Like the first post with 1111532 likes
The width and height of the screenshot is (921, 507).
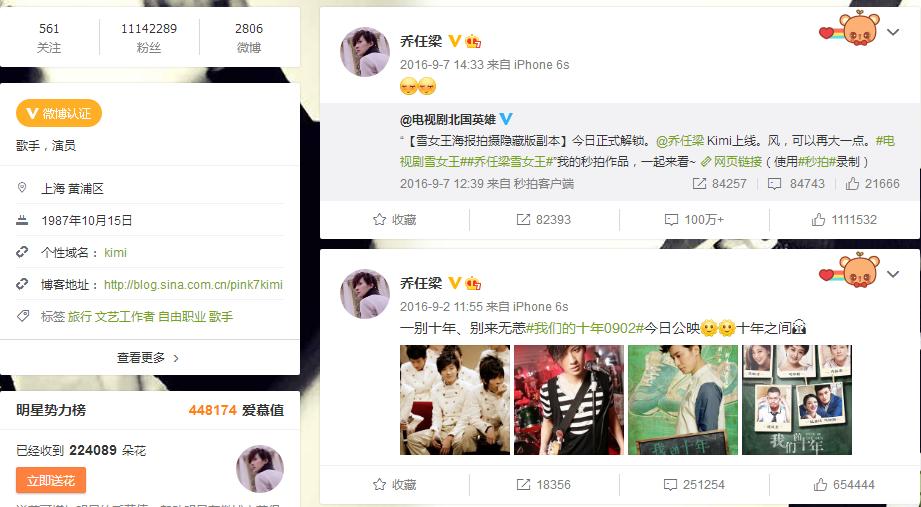818,220
